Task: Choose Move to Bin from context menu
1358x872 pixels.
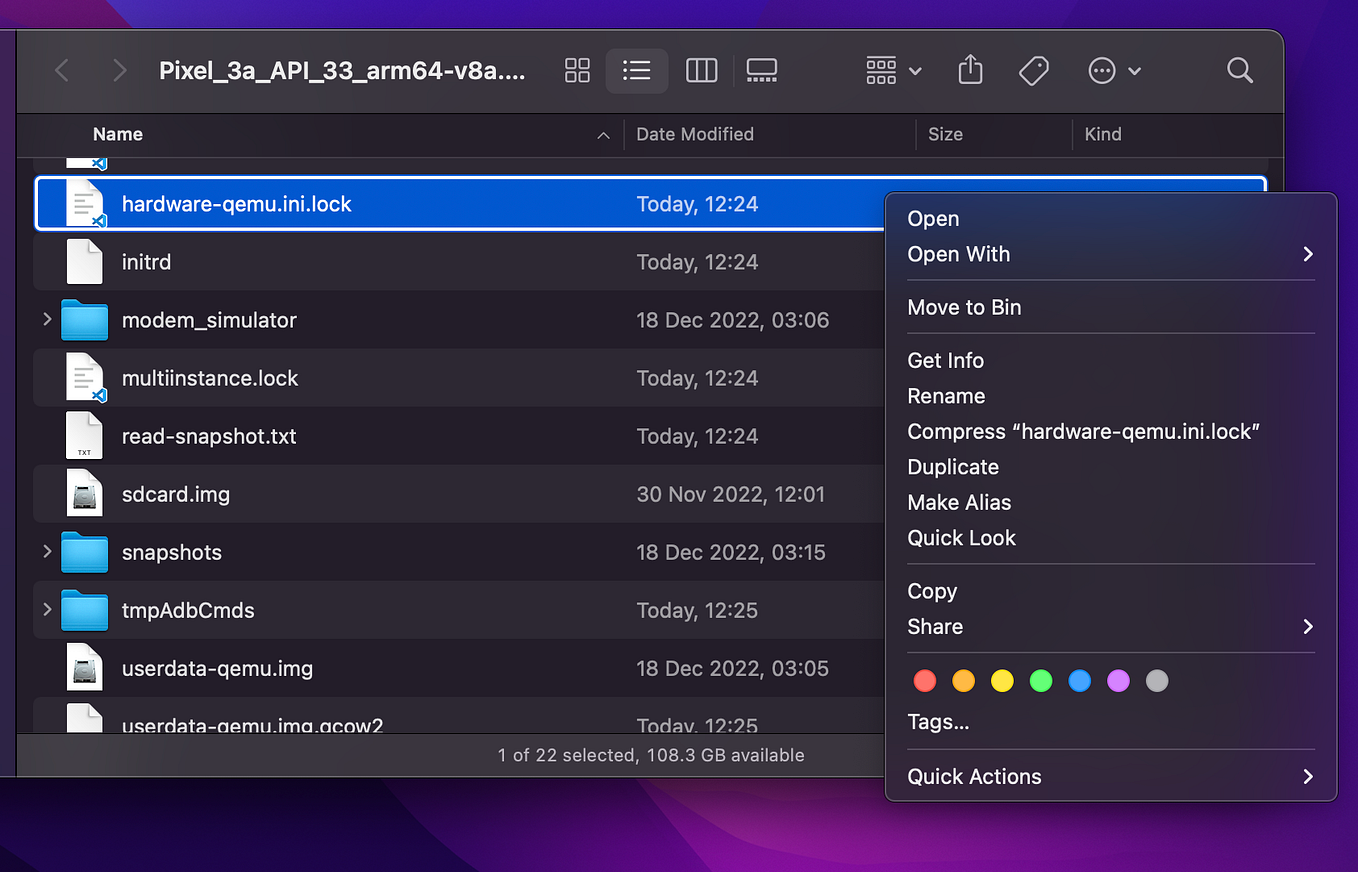Action: [964, 307]
